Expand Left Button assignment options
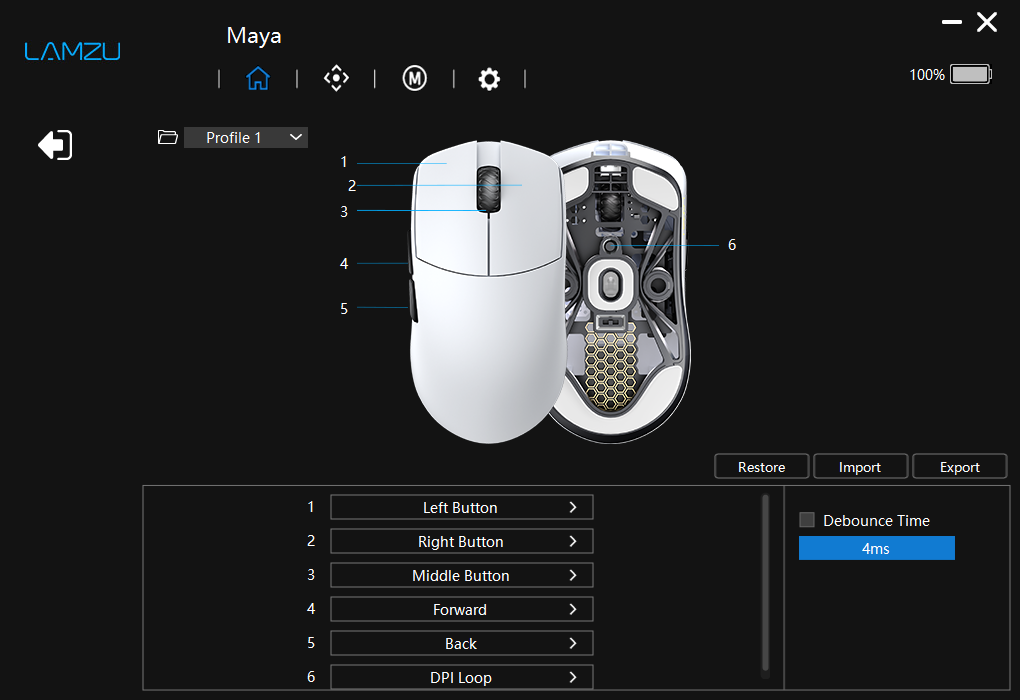The image size is (1020, 700). (462, 507)
